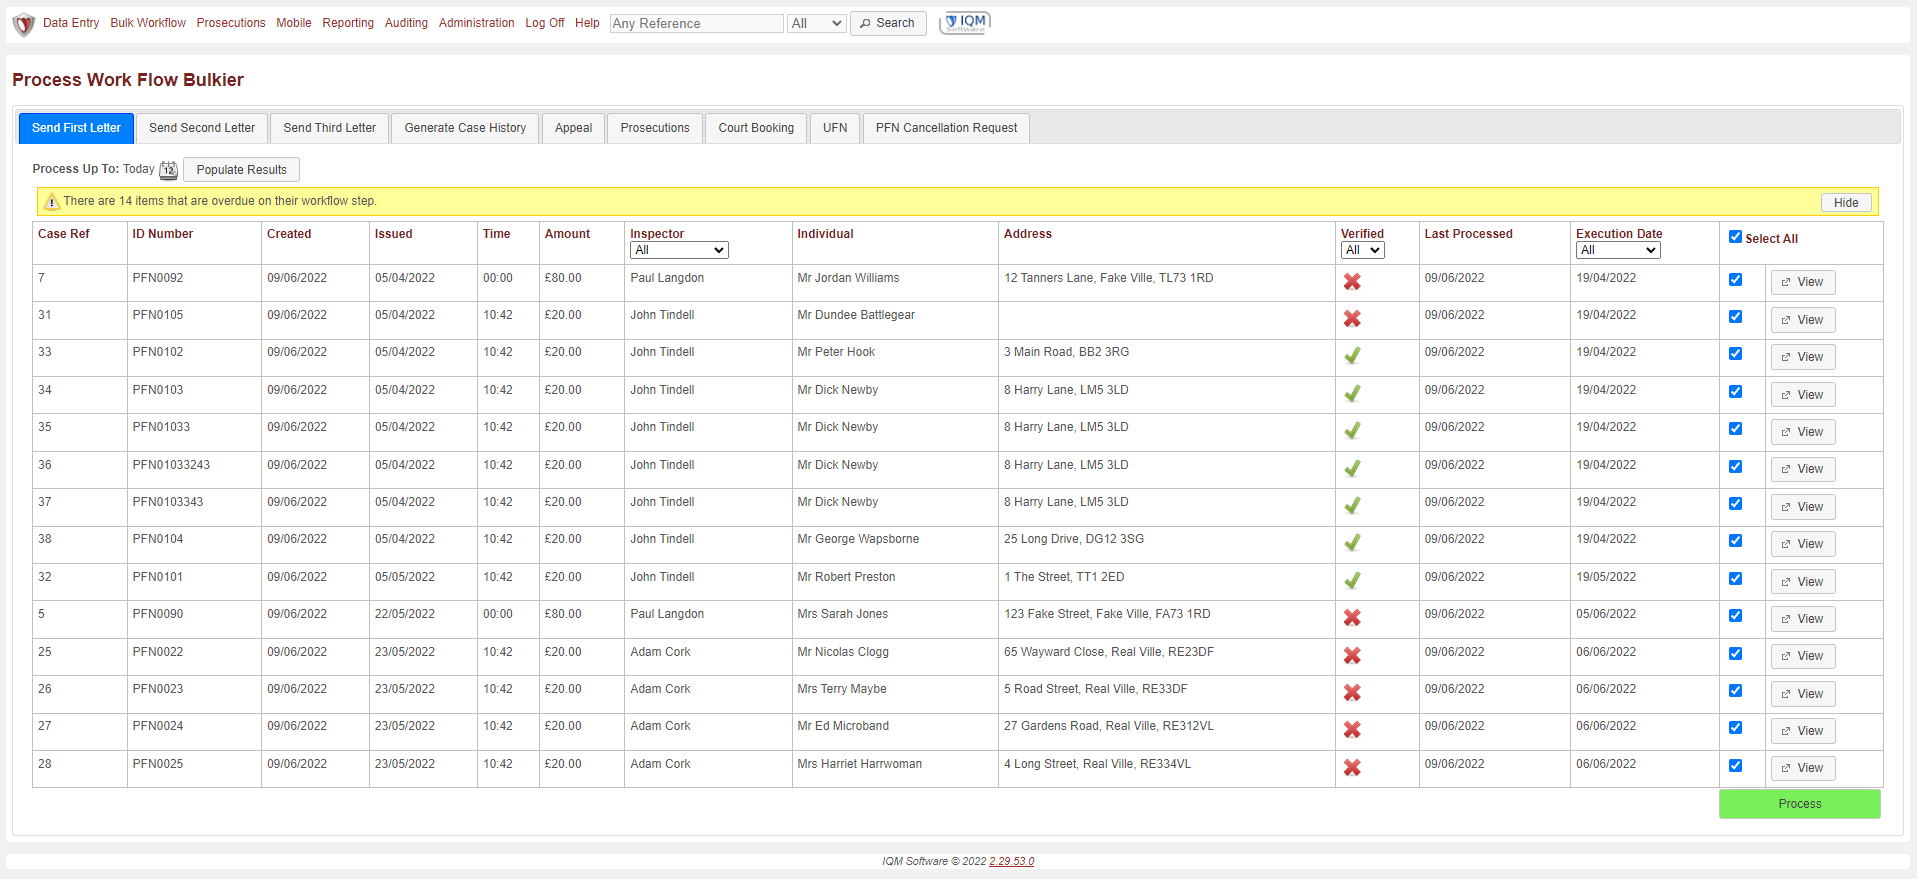The height and width of the screenshot is (879, 1917).
Task: Open the Execution Date filter dropdown
Action: tap(1617, 250)
